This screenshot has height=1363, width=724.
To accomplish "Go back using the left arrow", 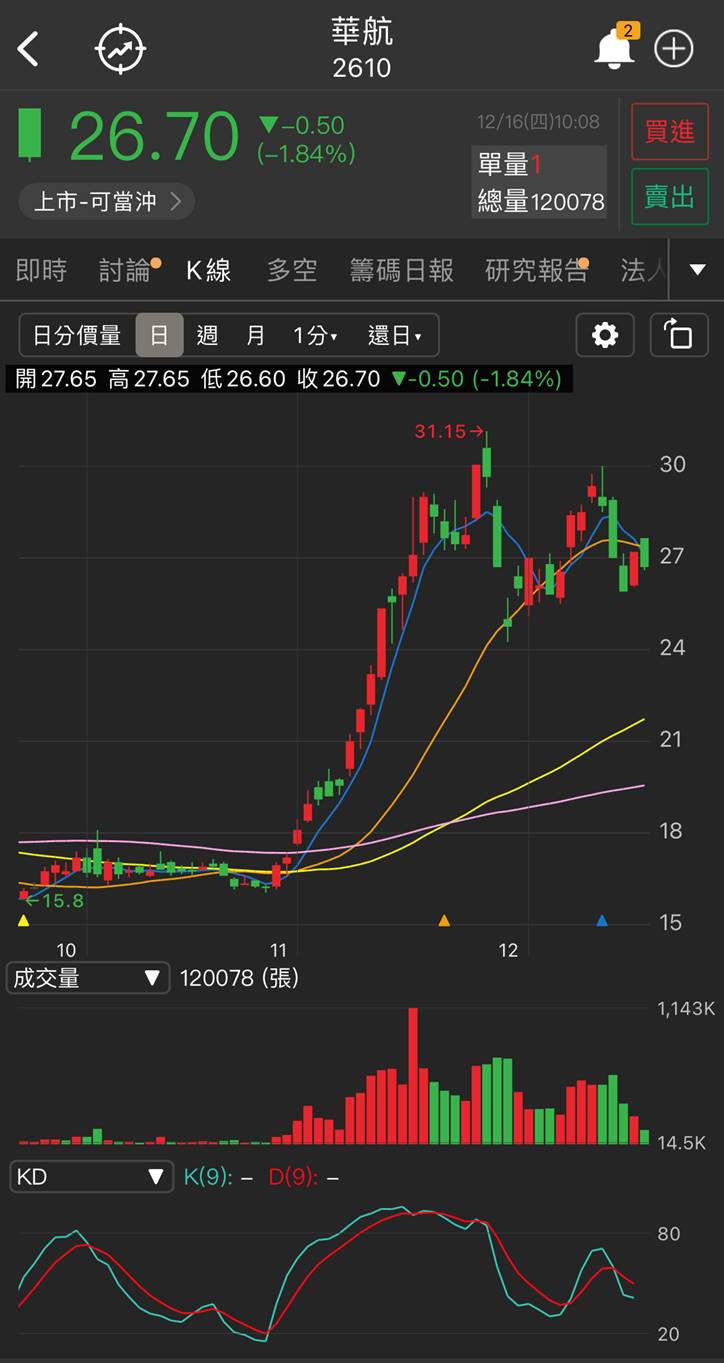I will (28, 48).
